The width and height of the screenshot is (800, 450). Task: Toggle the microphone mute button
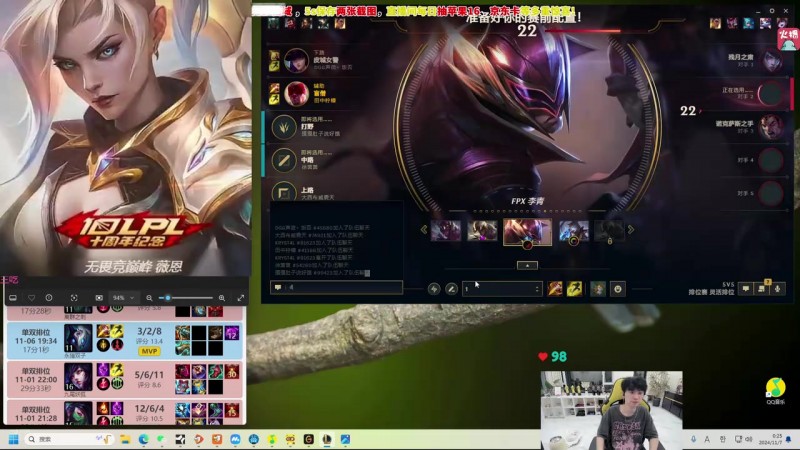(777, 288)
